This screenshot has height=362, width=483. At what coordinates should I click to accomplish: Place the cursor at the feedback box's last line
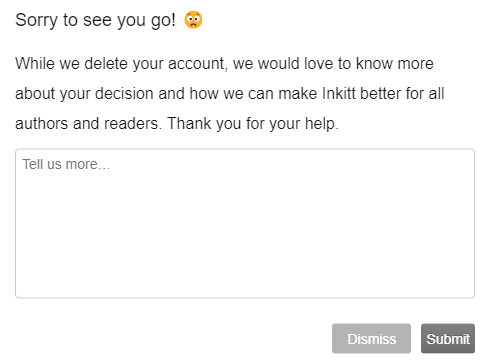pos(245,288)
